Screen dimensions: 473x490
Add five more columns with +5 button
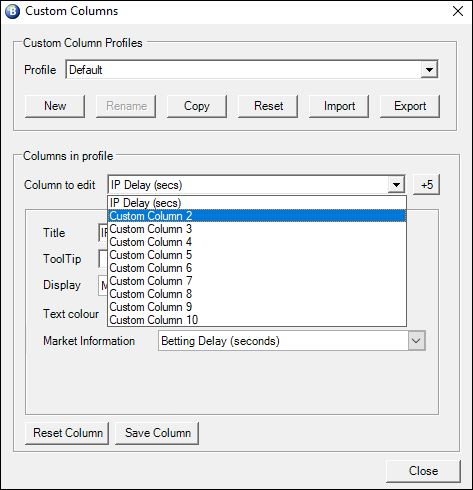click(x=427, y=185)
